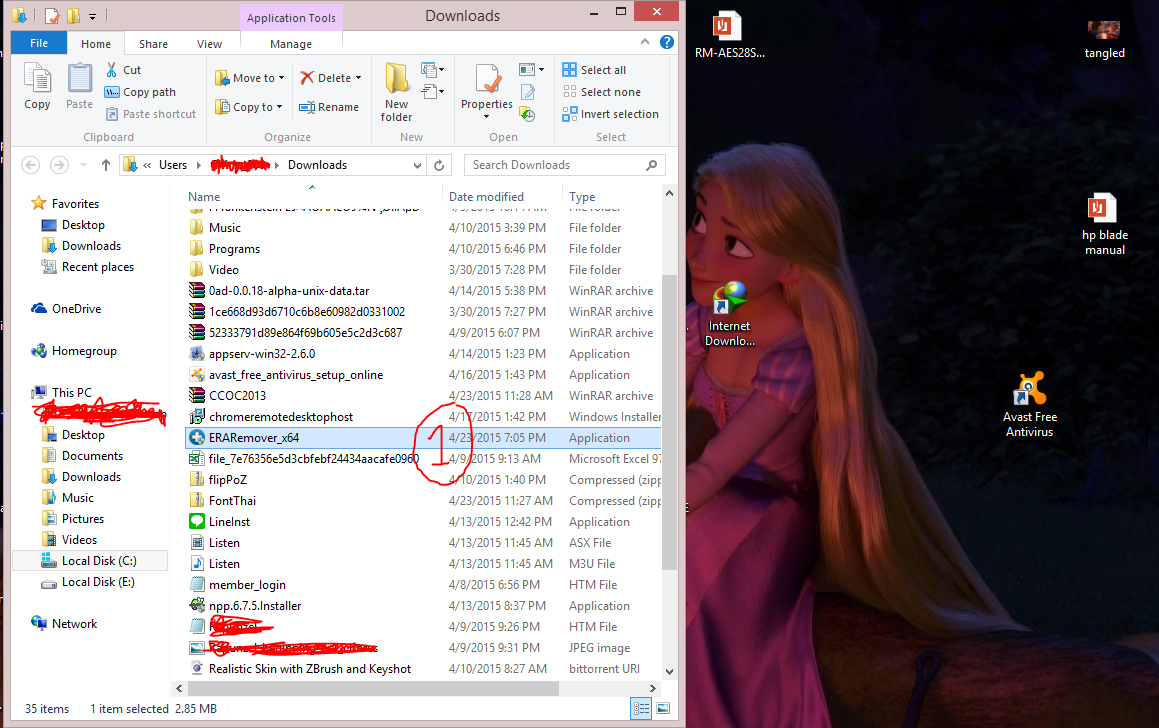Select the Internet Download Manager desktop shortcut

729,314
